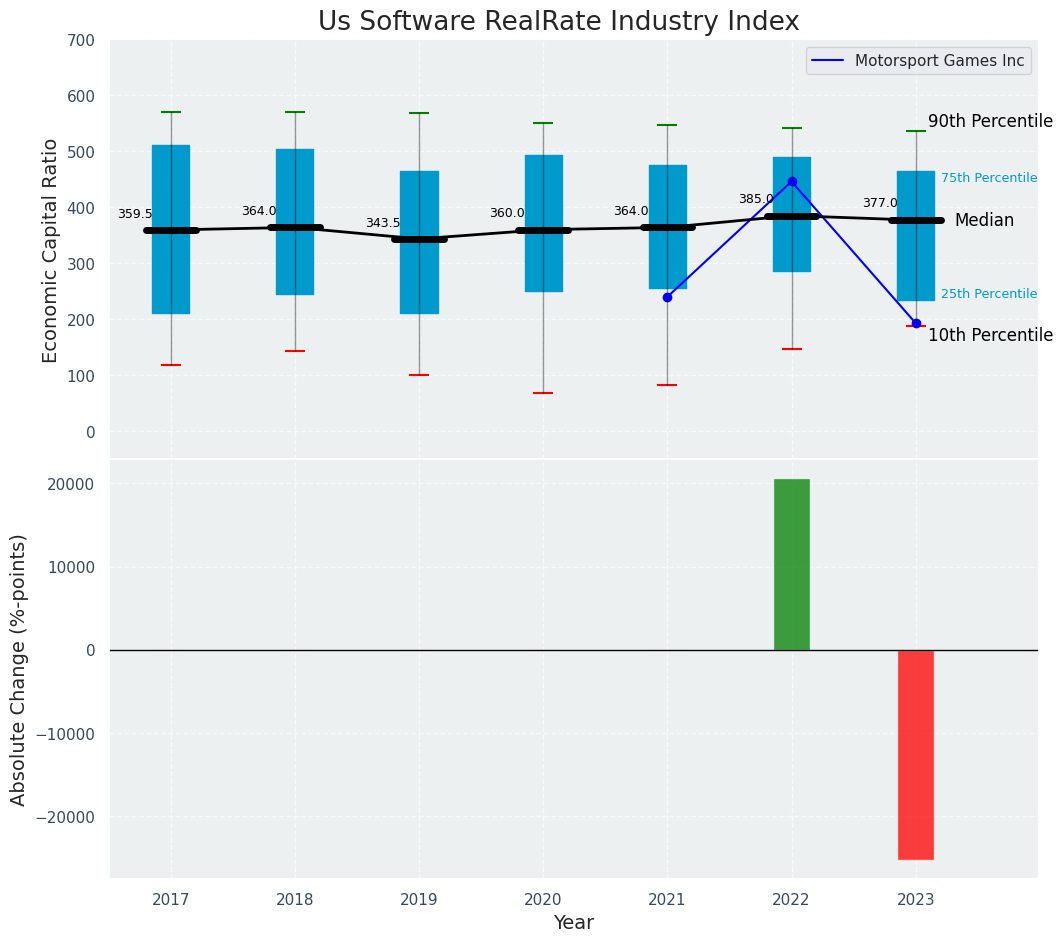Click the blue 2017 box plot body
The width and height of the screenshot is (1063, 942).
click(x=171, y=229)
